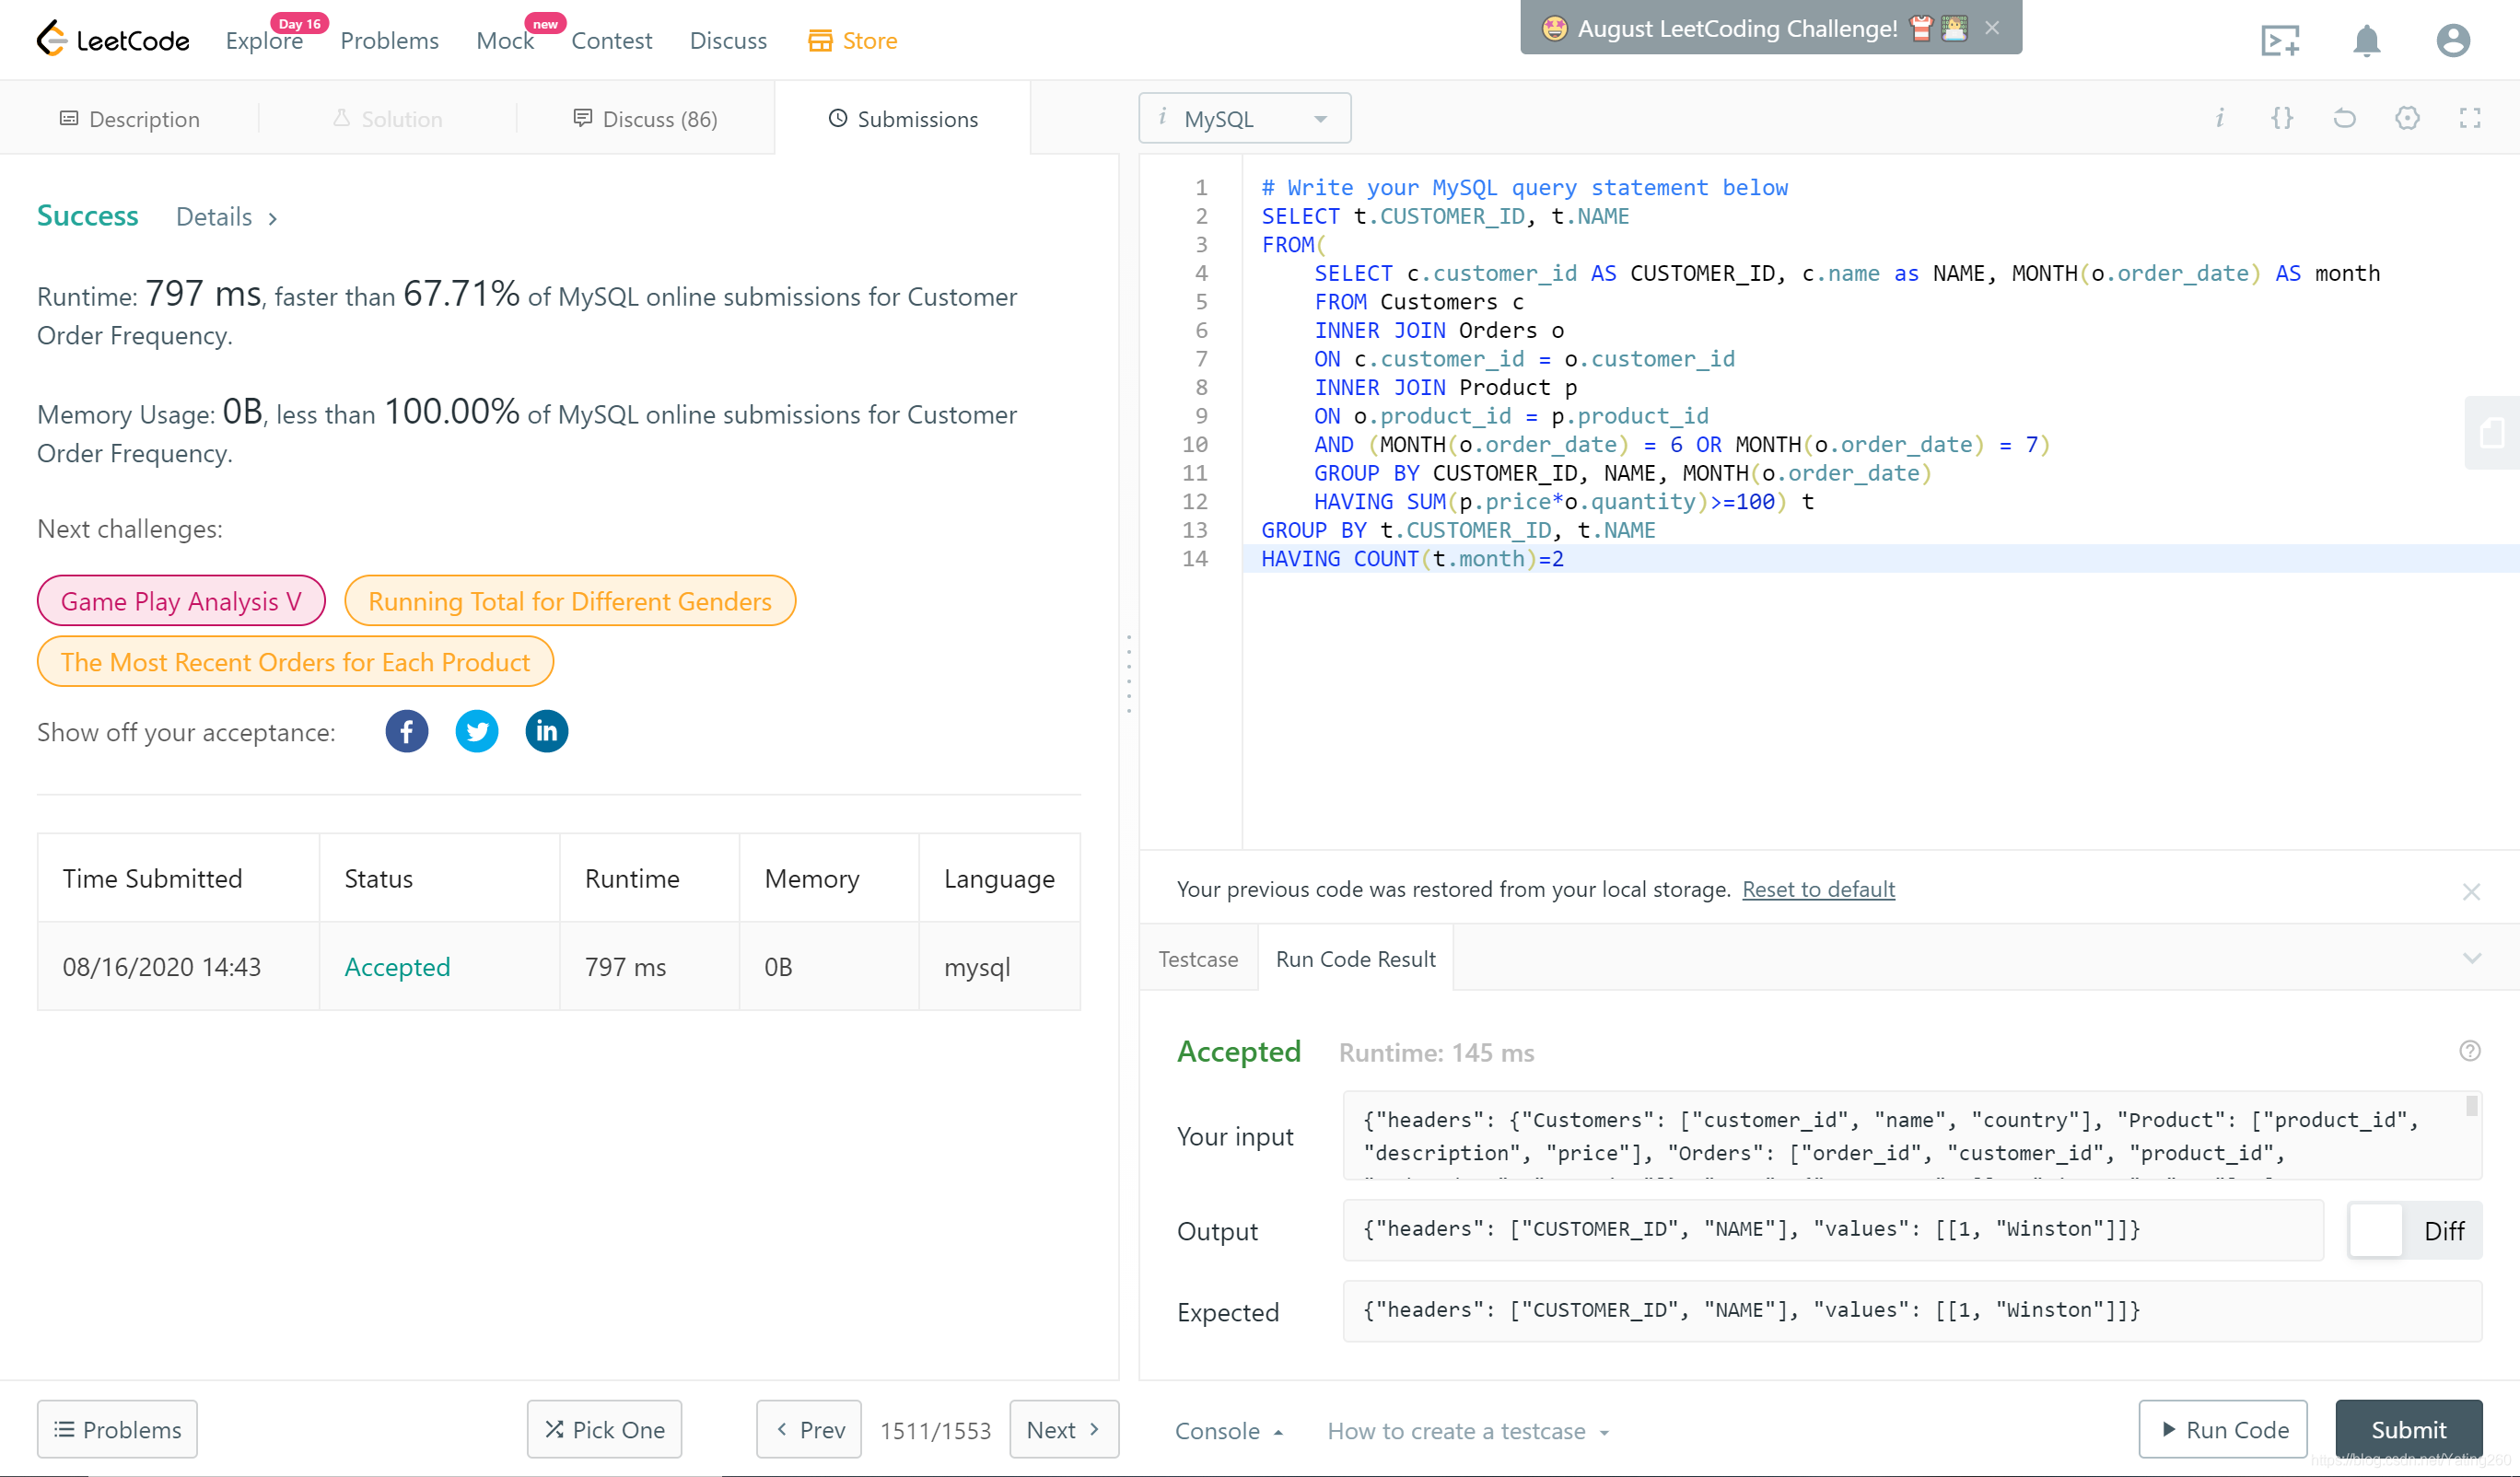Open the playground terminal icon
The height and width of the screenshot is (1477, 2520).
[2280, 41]
